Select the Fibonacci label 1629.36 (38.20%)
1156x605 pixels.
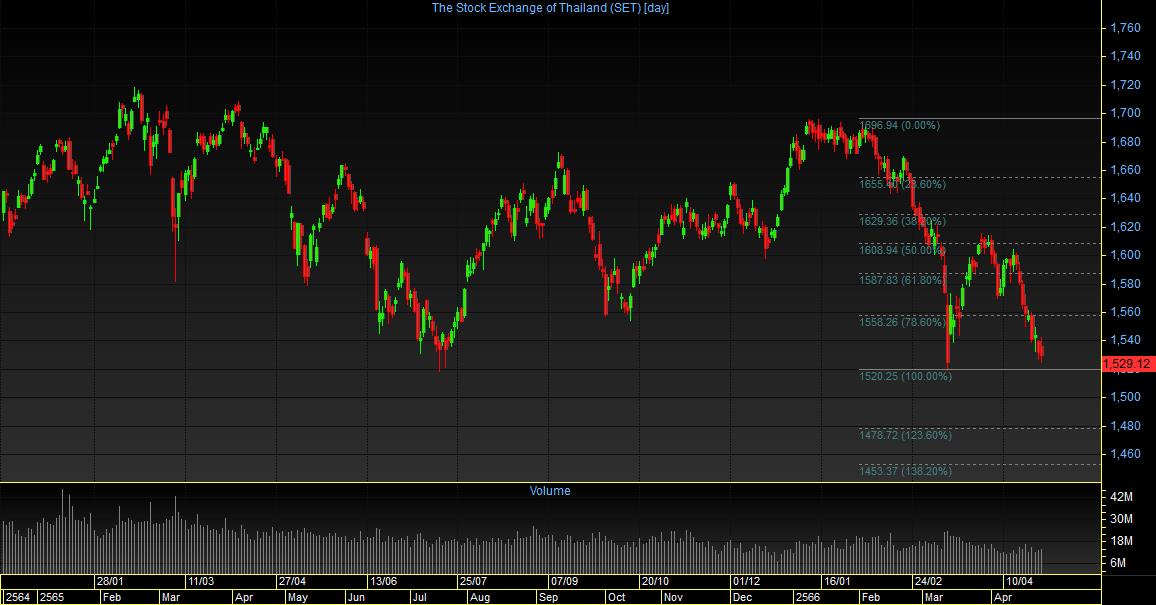(902, 221)
